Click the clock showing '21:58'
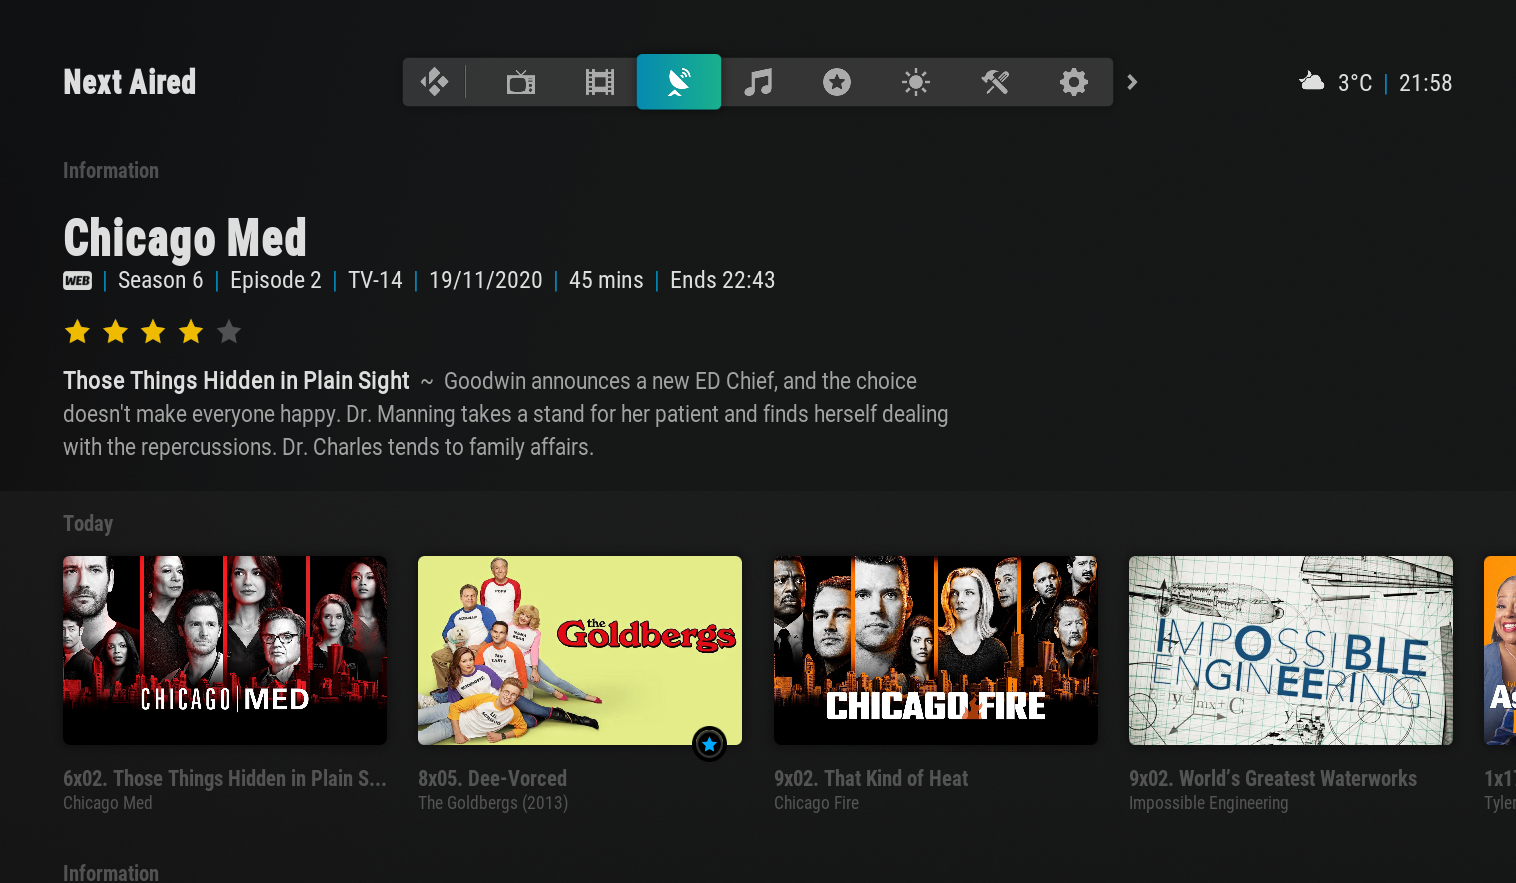The height and width of the screenshot is (883, 1516). click(1425, 83)
